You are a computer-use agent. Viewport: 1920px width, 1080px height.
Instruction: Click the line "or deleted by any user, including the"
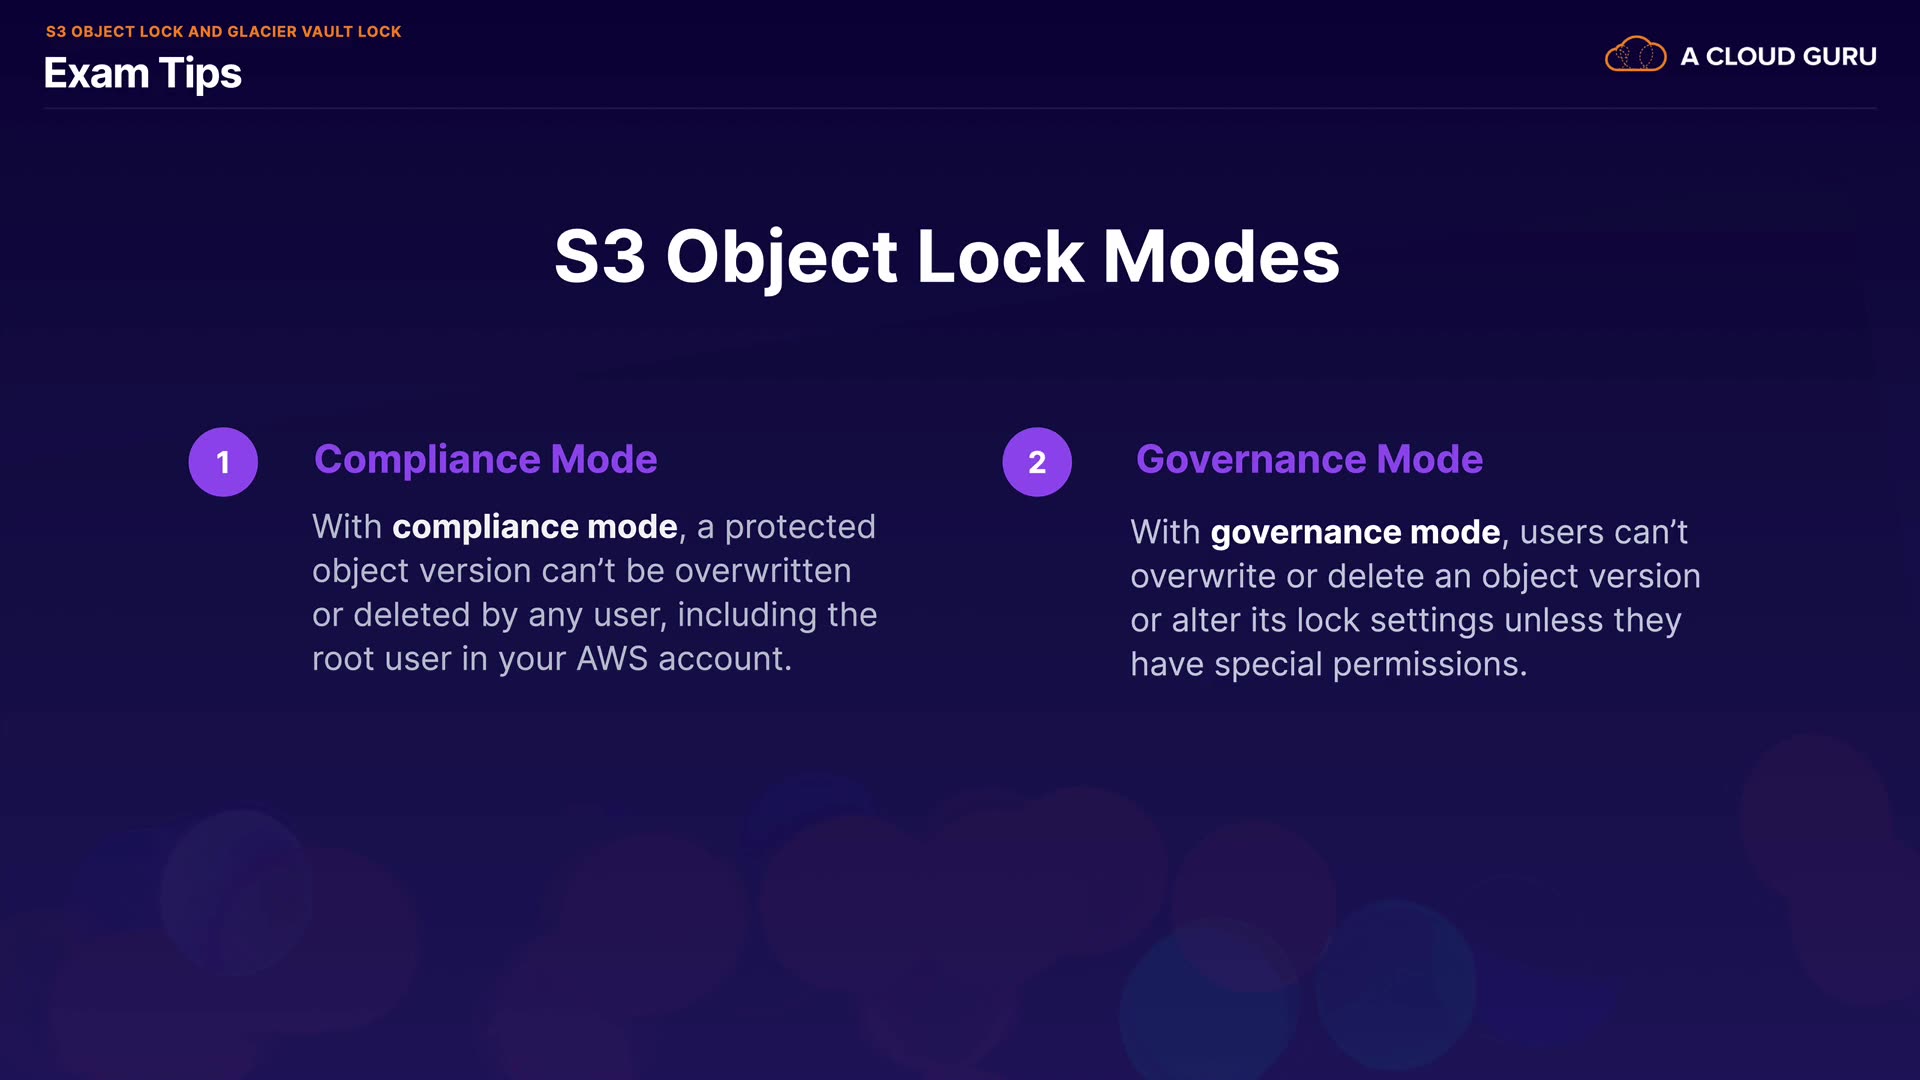point(594,615)
